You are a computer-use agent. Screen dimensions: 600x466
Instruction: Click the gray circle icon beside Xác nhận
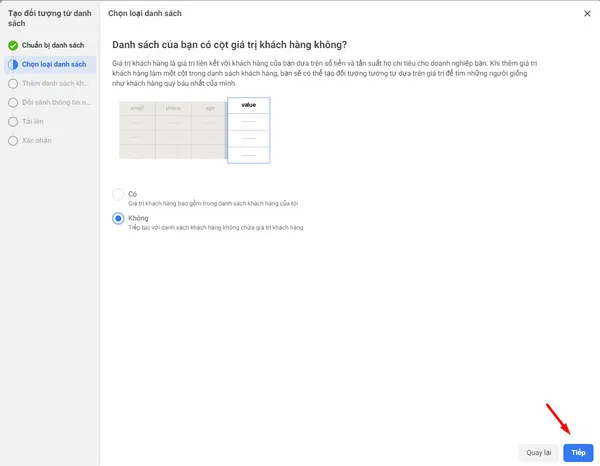click(12, 141)
